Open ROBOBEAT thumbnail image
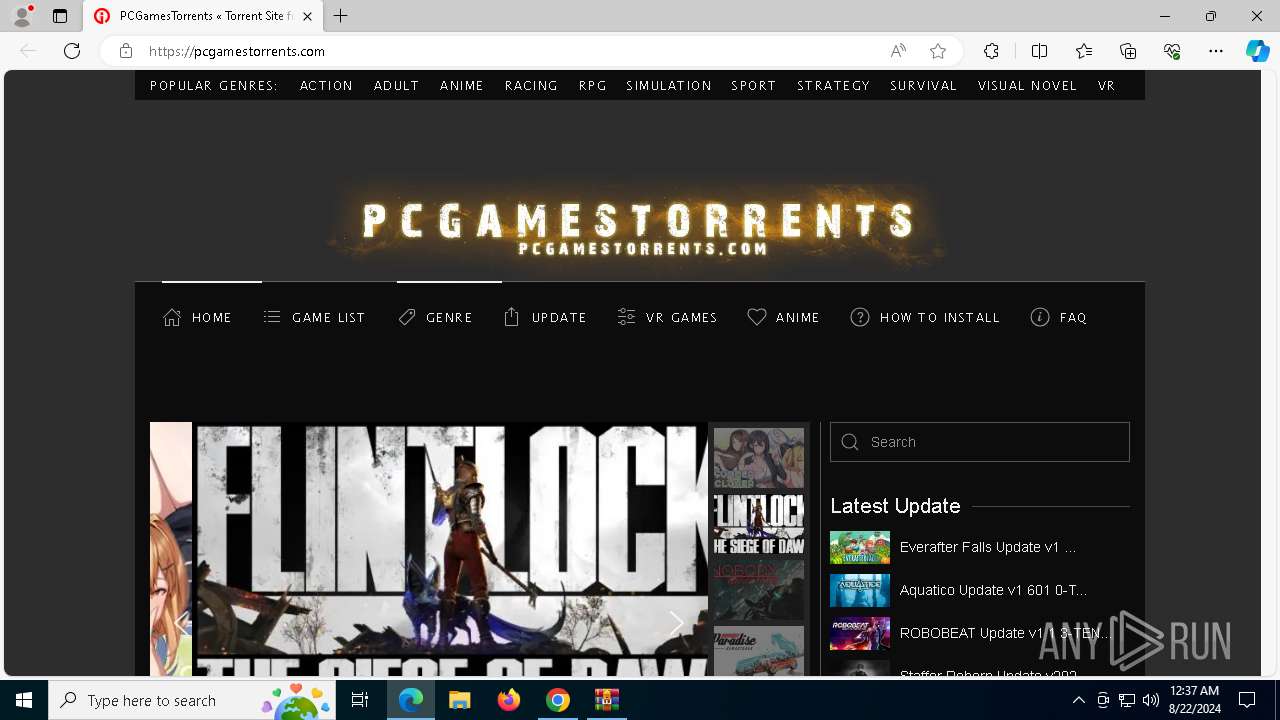 [860, 633]
